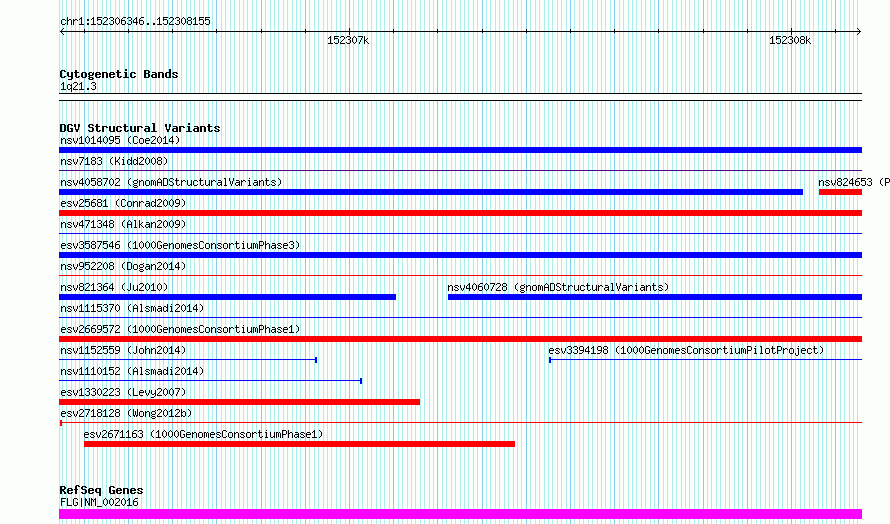Click the 152308k ruler tick label
This screenshot has width=890, height=524.
pos(790,41)
